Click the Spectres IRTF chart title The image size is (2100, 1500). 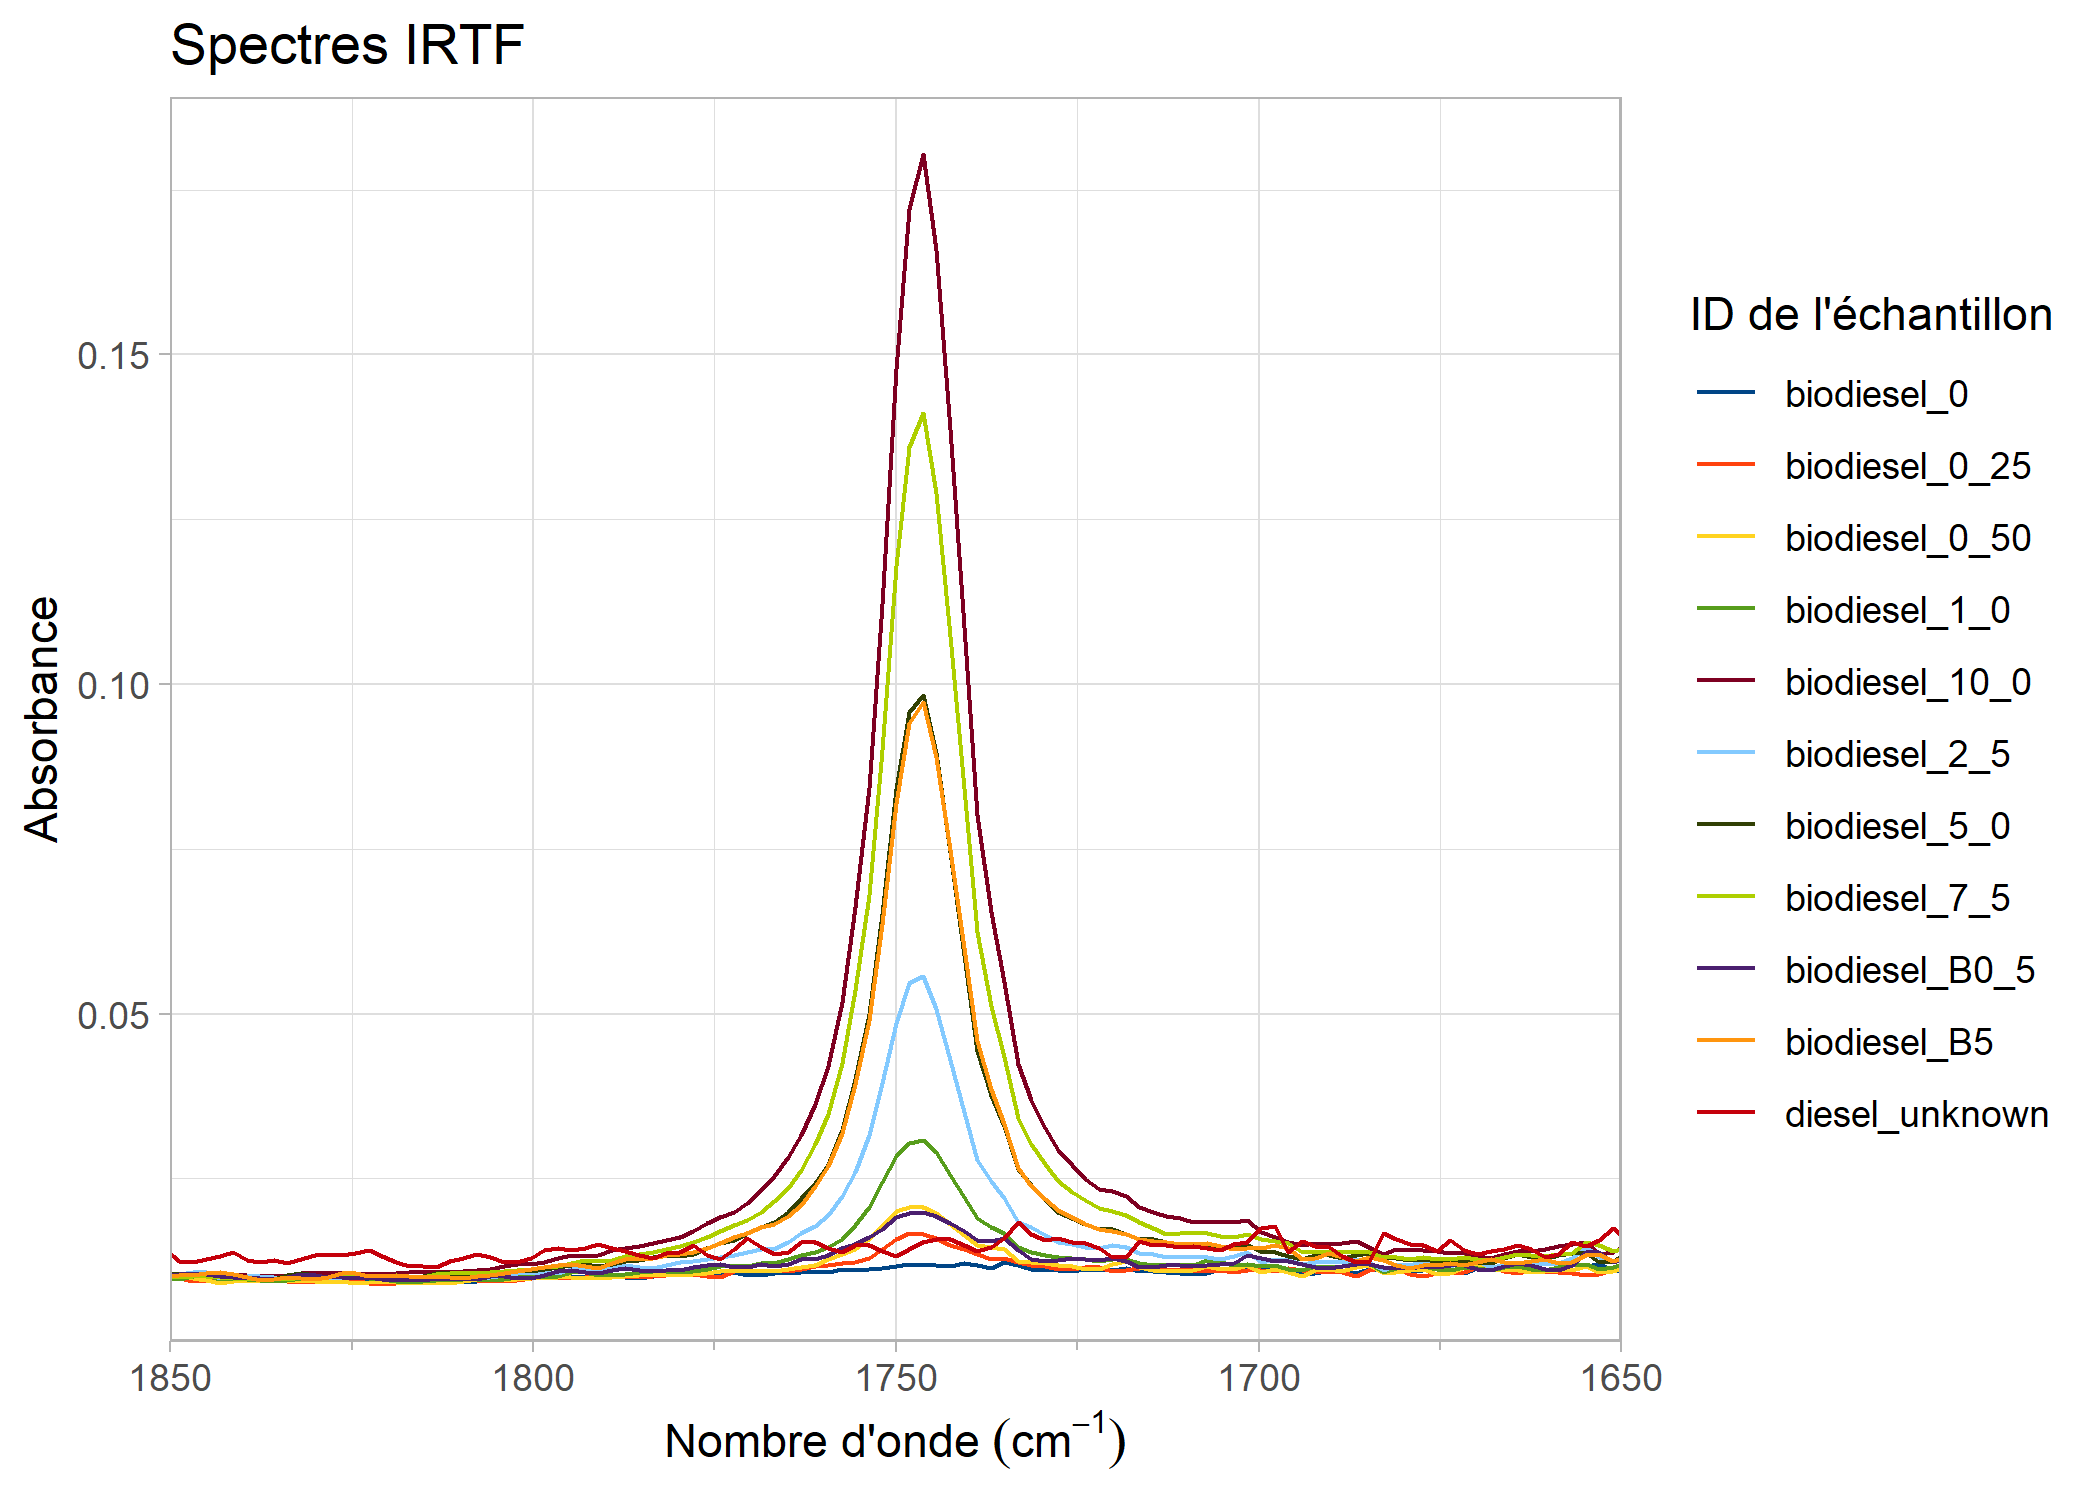click(x=347, y=45)
